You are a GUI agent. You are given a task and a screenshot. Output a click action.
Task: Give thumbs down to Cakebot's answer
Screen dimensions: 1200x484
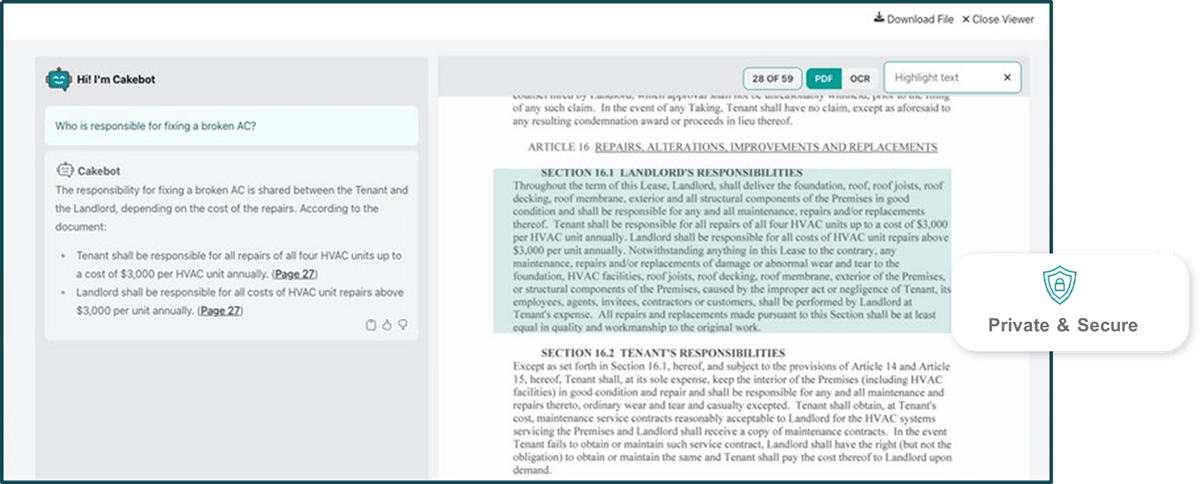[402, 324]
